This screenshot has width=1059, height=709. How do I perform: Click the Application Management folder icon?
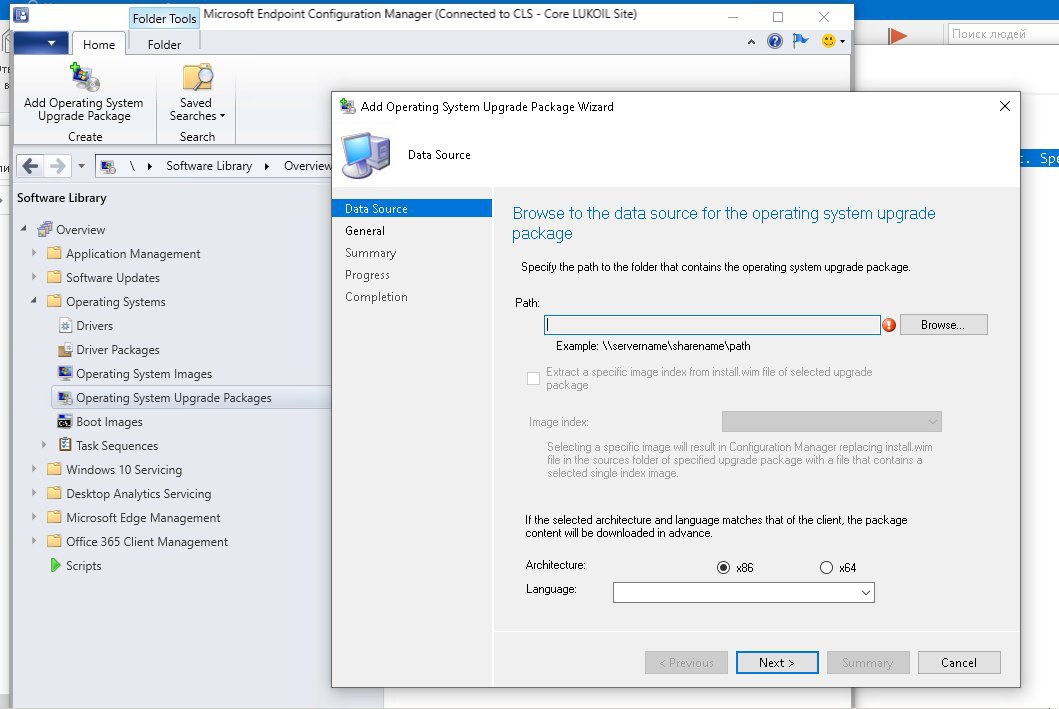(x=55, y=253)
